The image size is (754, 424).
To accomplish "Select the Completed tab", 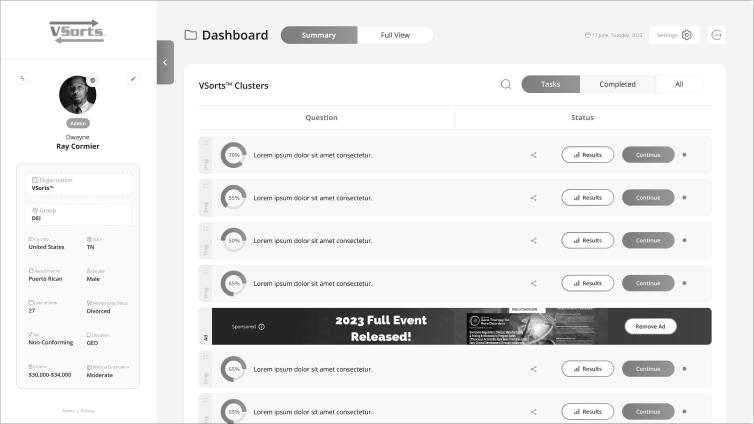I will pos(617,84).
